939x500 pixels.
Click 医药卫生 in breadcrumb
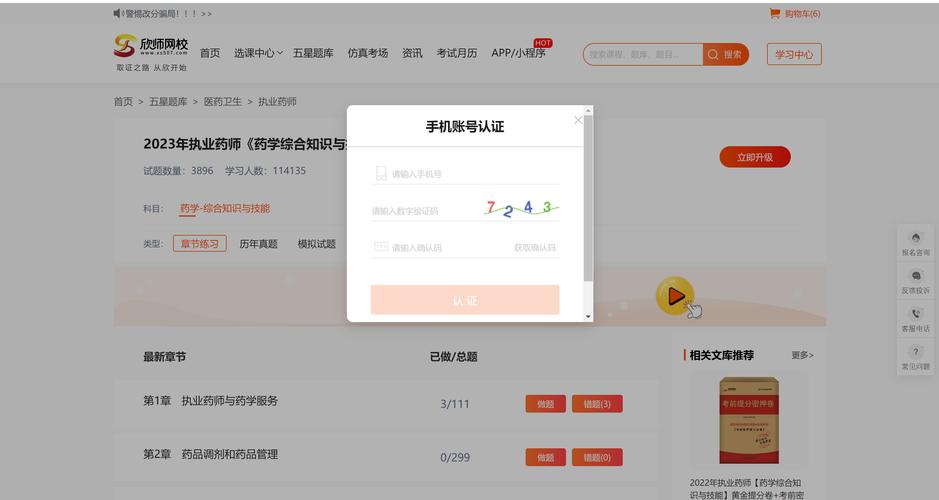coord(223,101)
